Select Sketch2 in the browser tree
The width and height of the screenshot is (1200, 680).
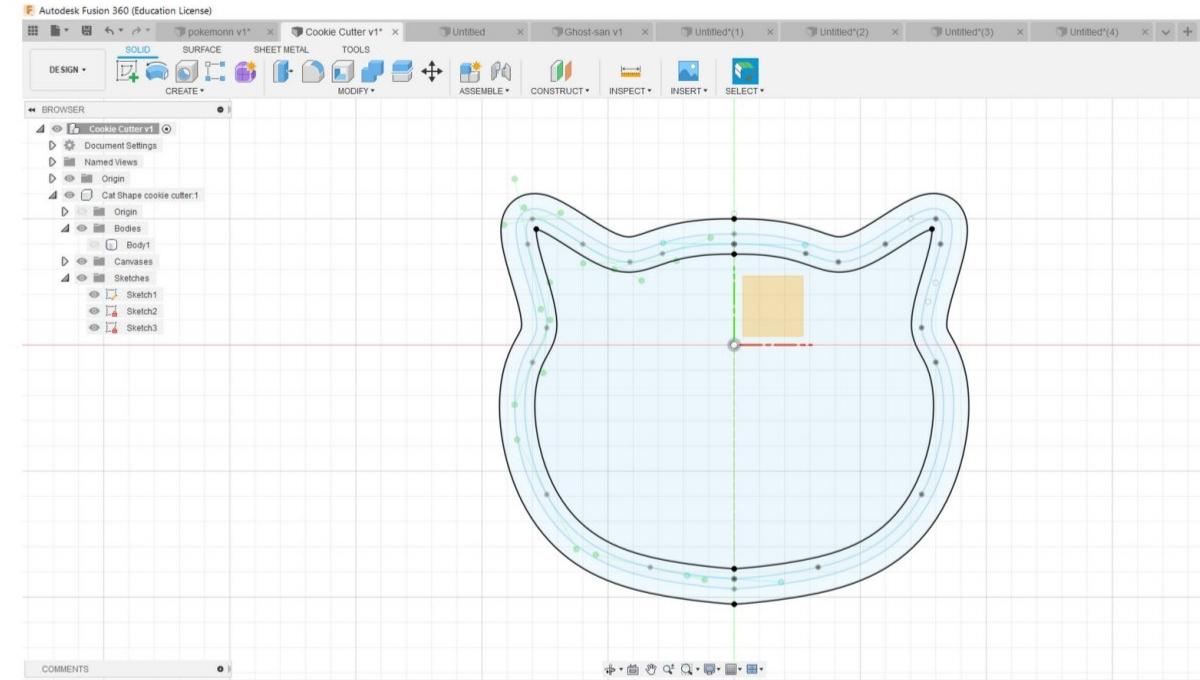click(142, 311)
